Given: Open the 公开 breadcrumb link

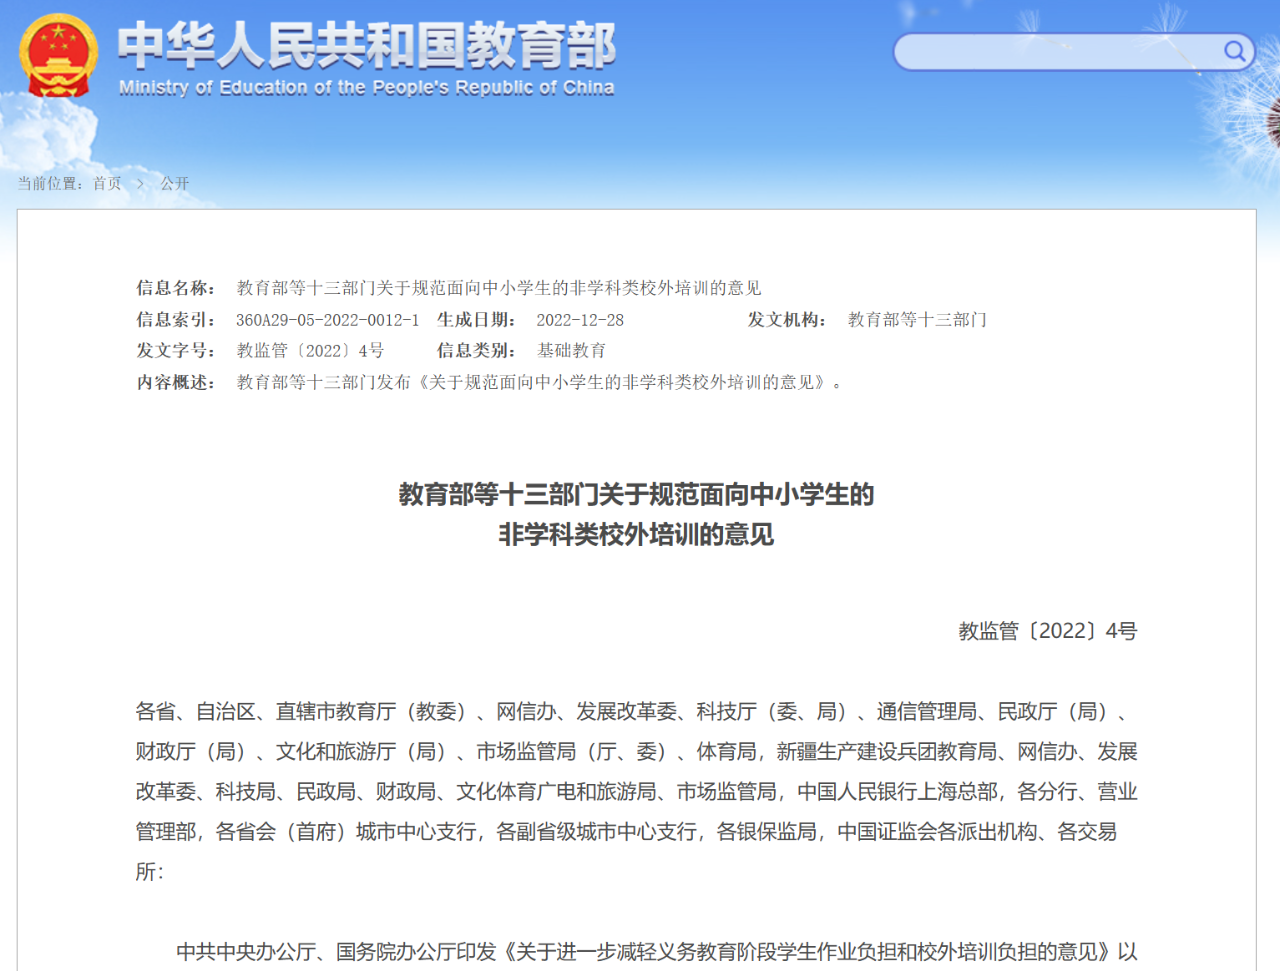Looking at the screenshot, I should pyautogui.click(x=174, y=184).
